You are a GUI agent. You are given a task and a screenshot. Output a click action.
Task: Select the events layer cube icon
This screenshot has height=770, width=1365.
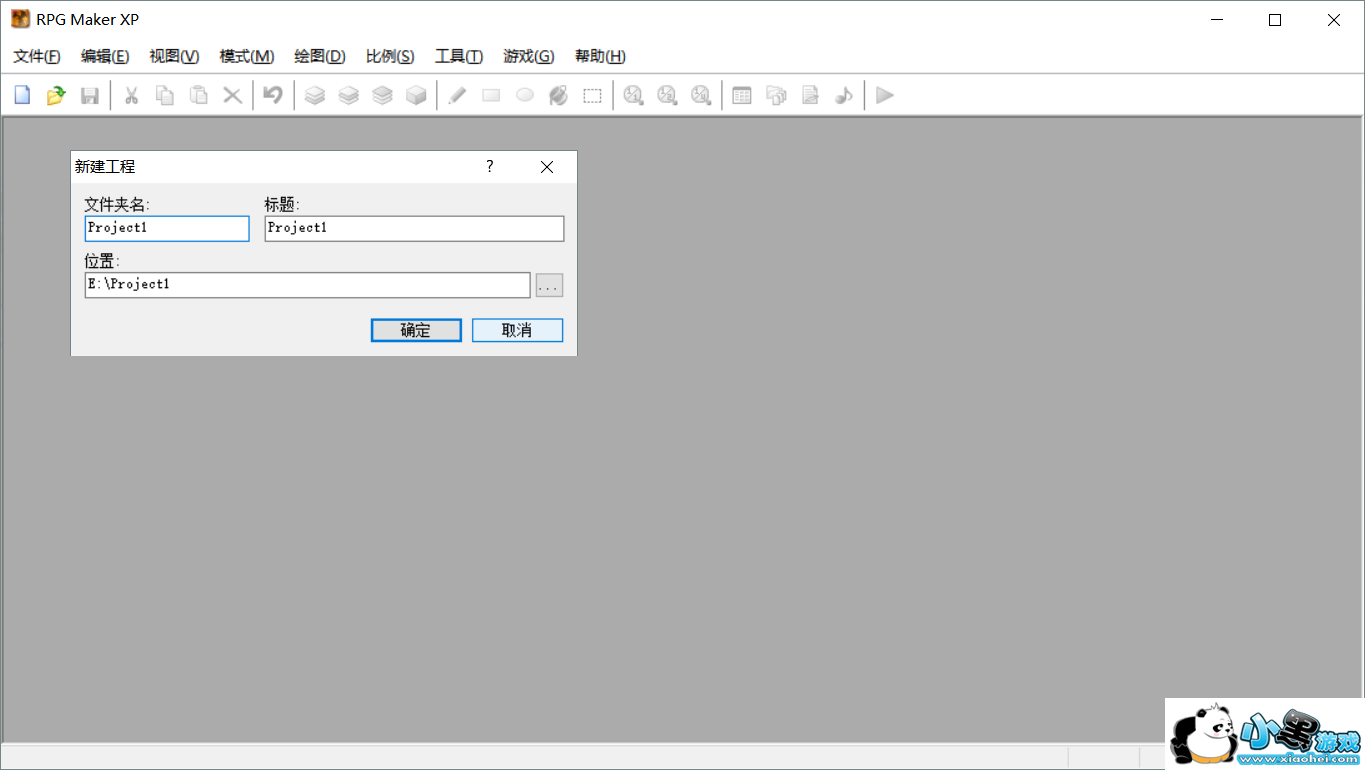point(416,95)
